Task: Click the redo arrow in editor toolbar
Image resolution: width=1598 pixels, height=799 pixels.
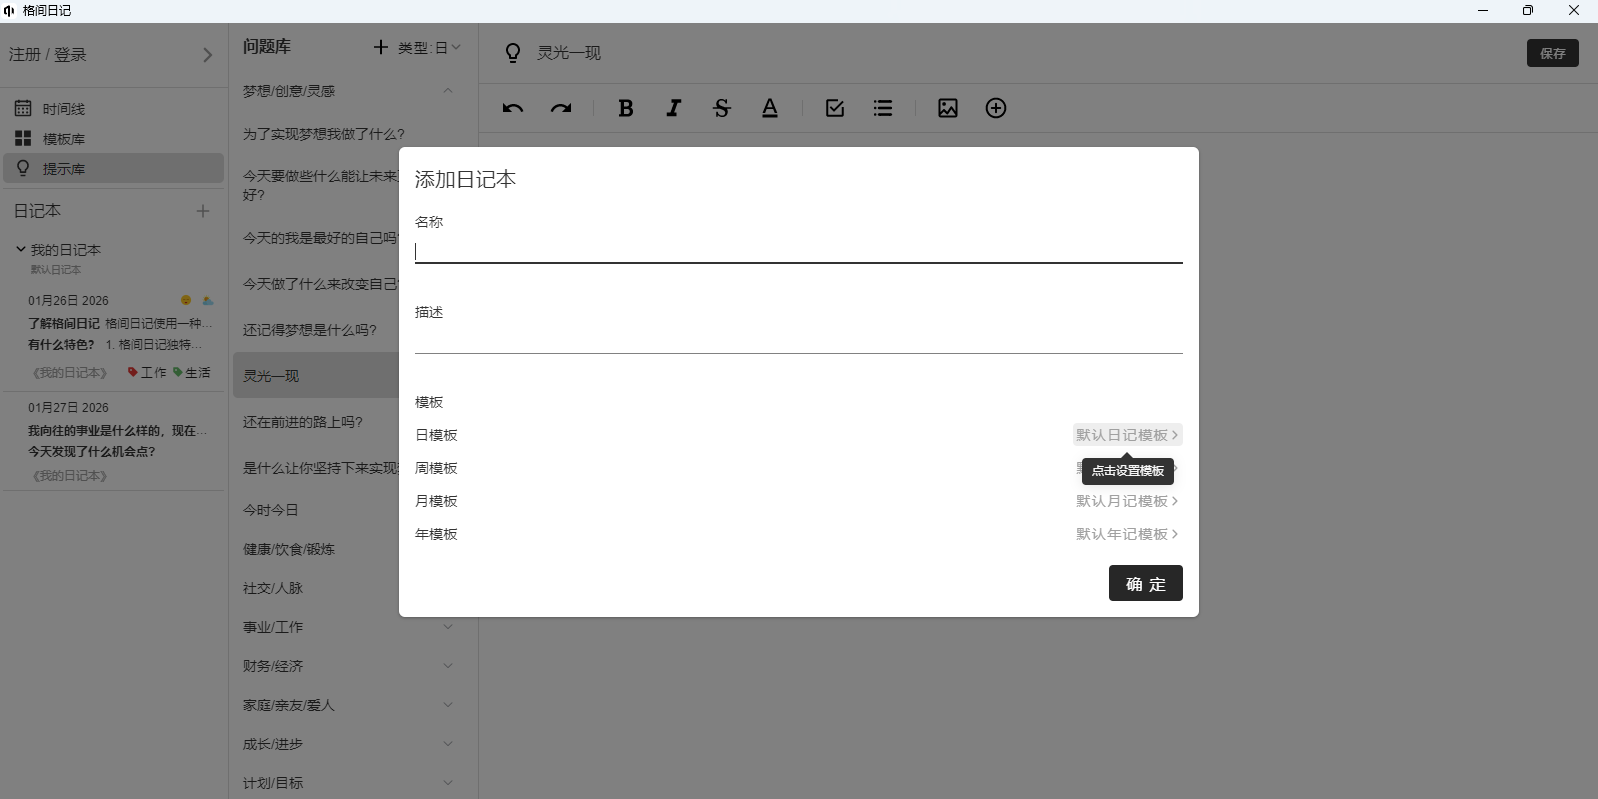Action: (561, 108)
